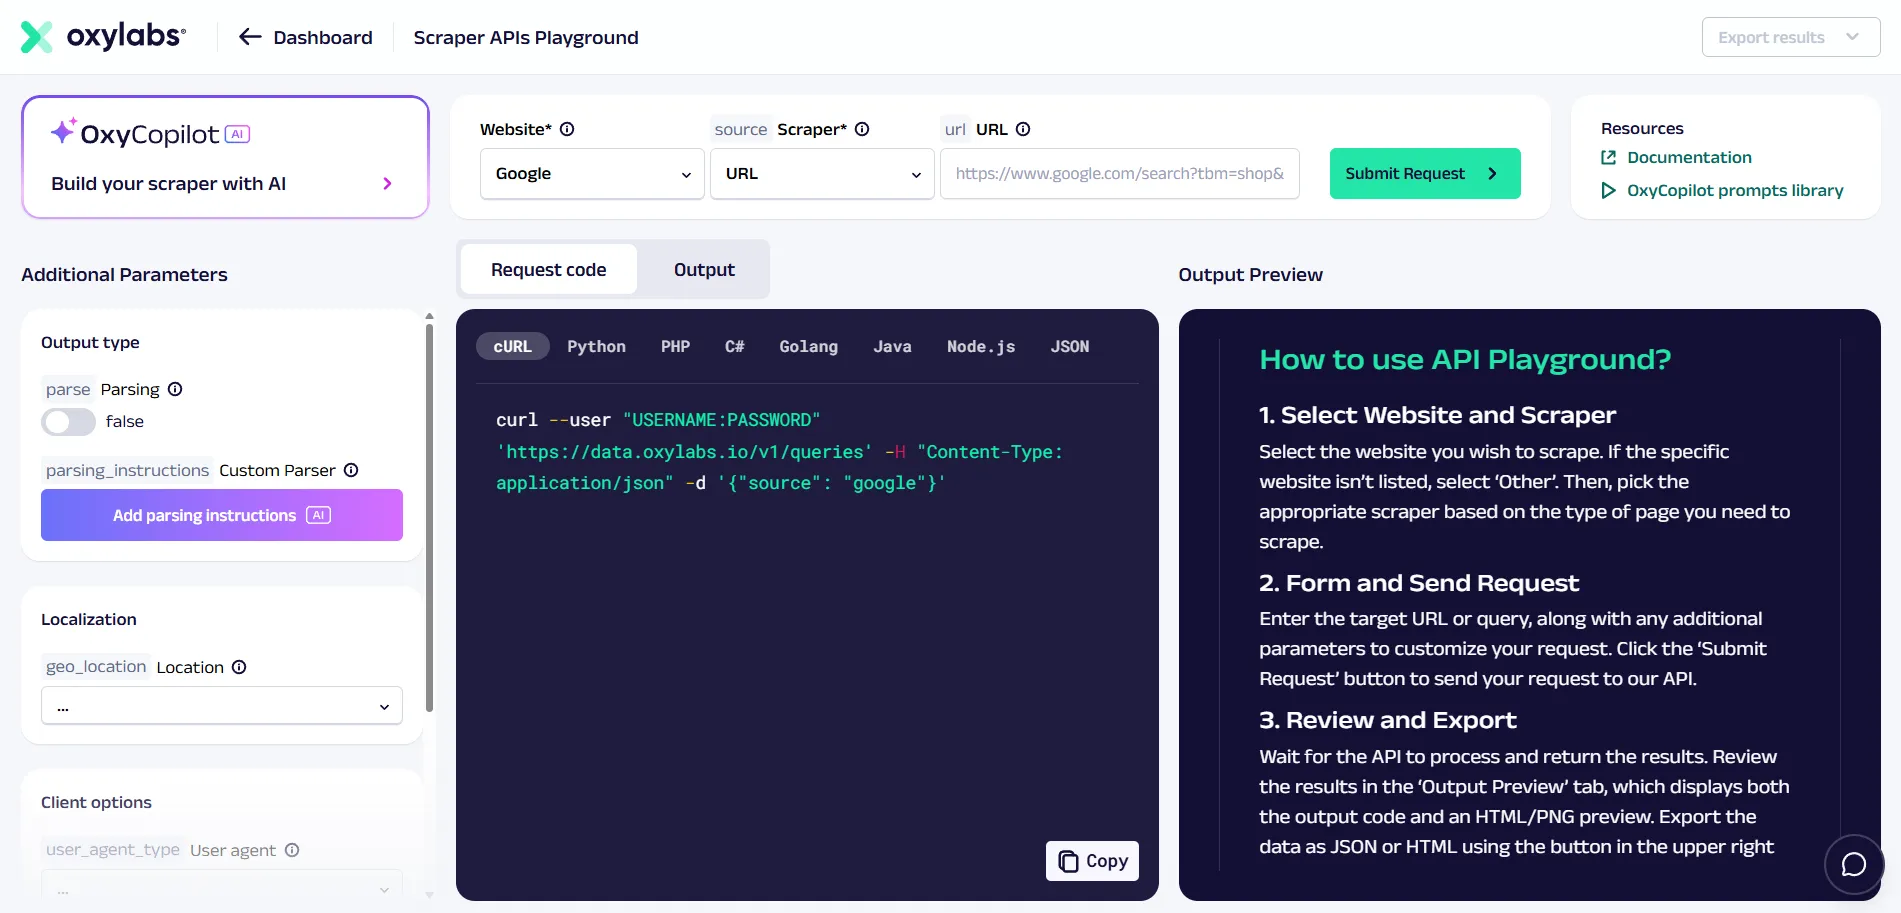Click the back arrow next to Dashboard

(x=250, y=37)
